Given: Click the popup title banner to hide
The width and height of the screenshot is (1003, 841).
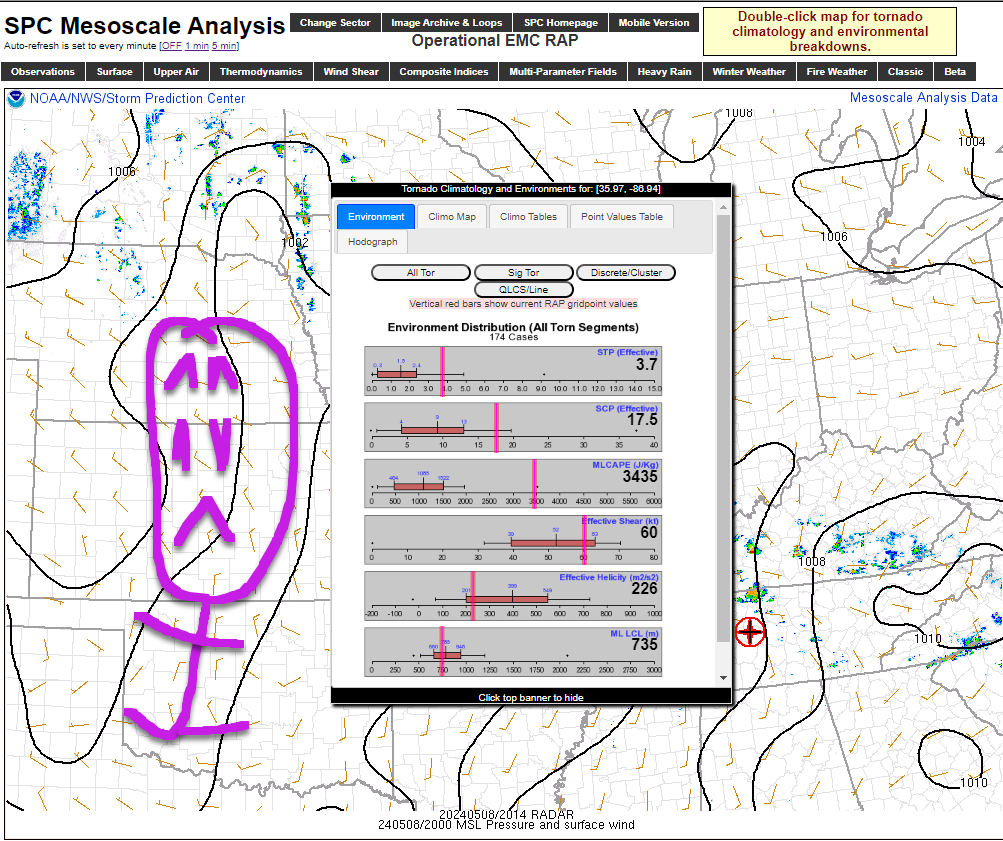Looking at the screenshot, I should [531, 189].
